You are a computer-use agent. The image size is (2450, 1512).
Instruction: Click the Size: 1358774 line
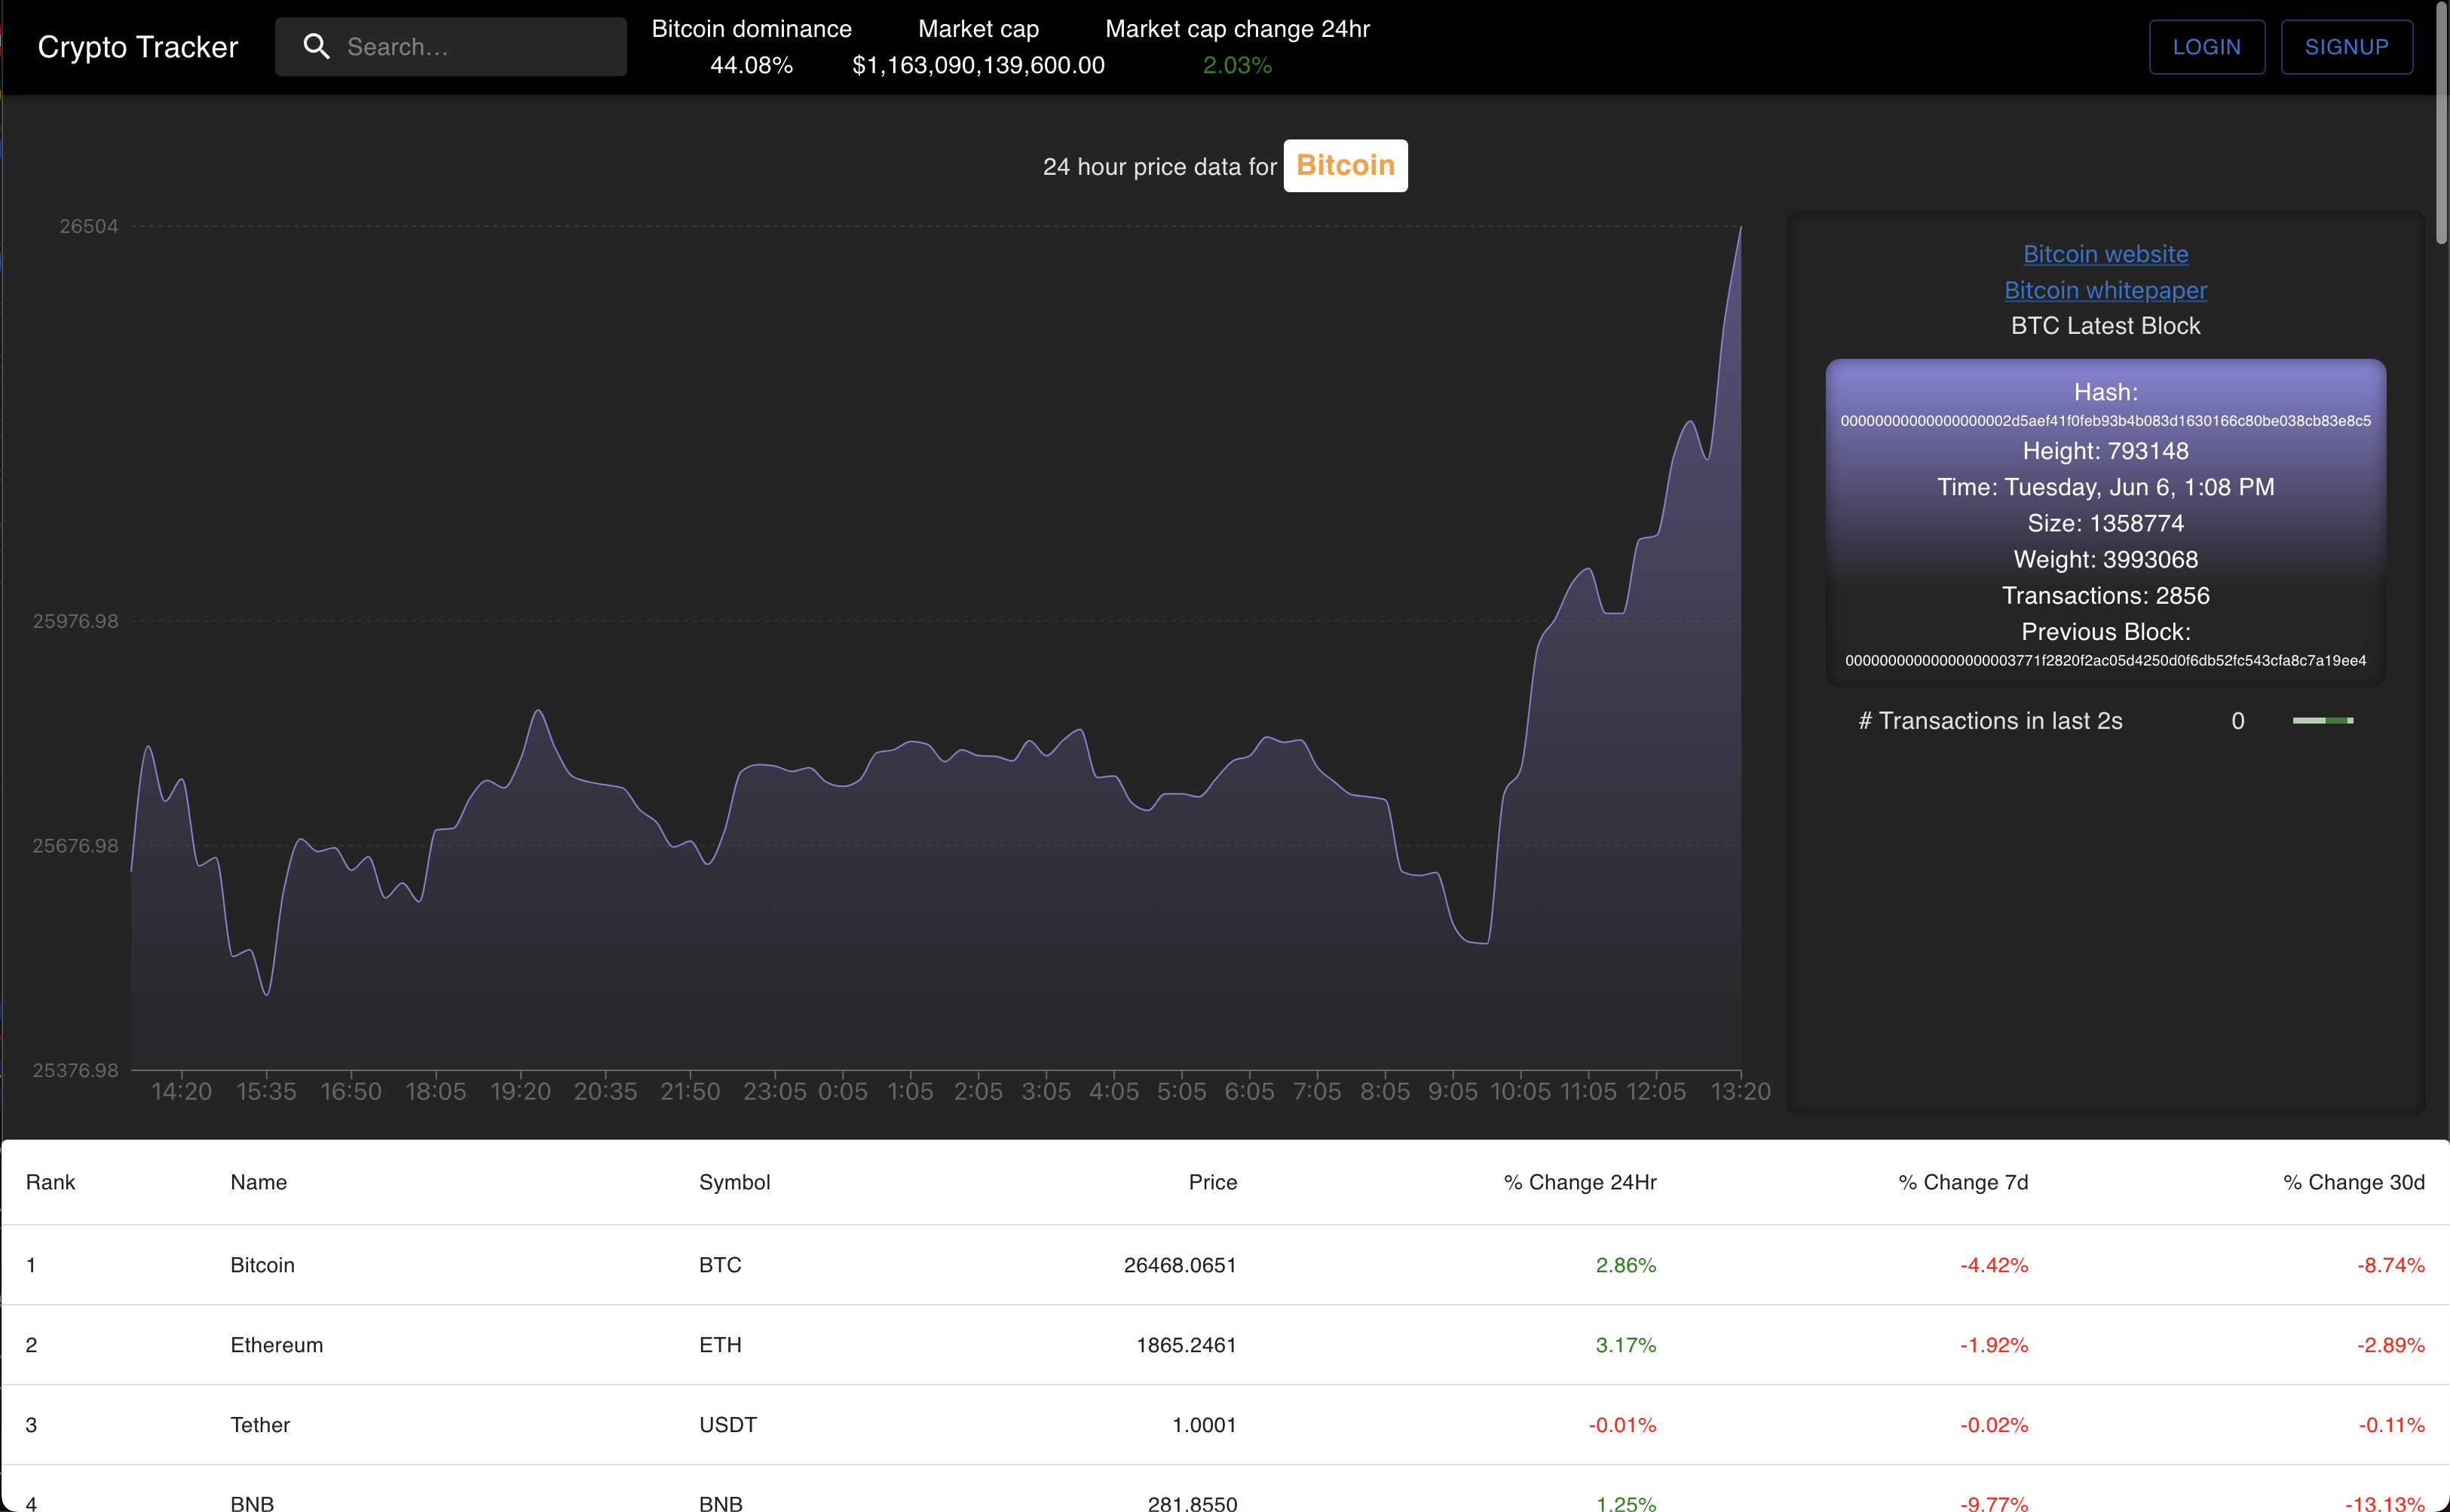coord(2105,523)
